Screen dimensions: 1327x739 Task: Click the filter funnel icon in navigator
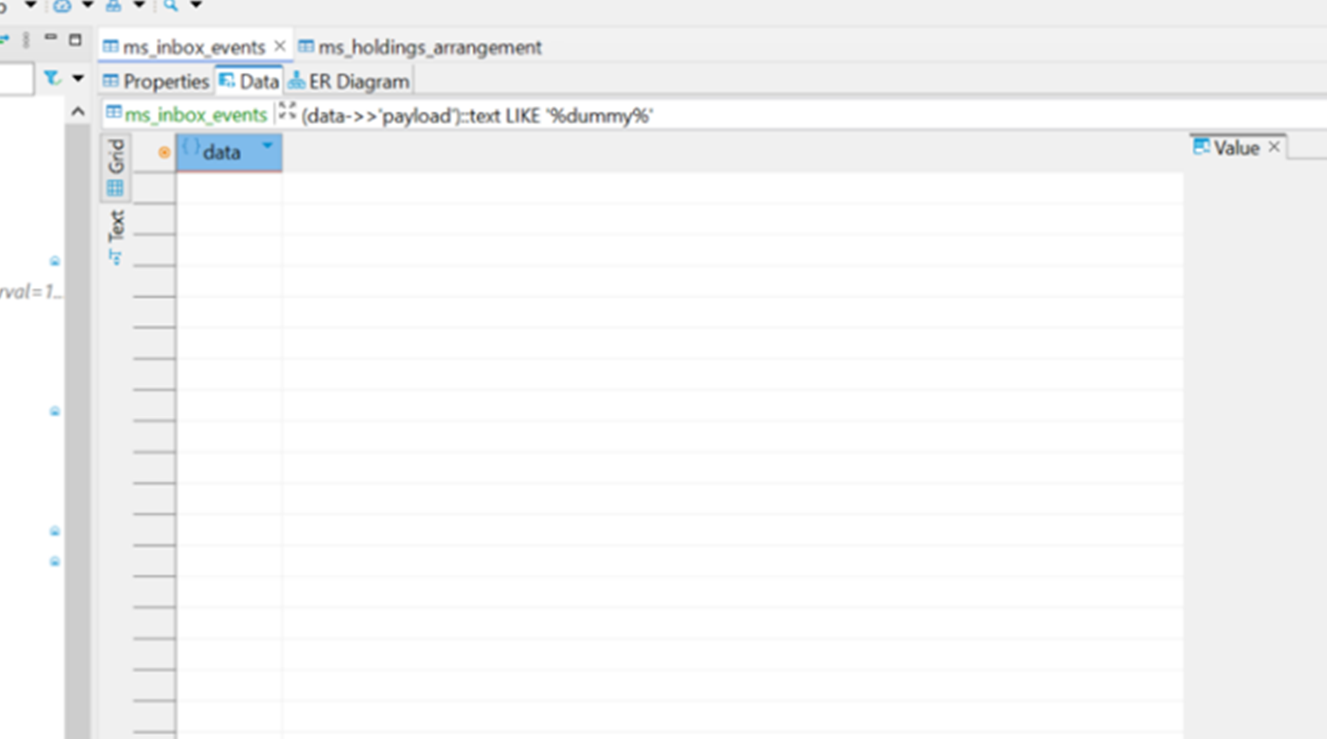click(52, 78)
